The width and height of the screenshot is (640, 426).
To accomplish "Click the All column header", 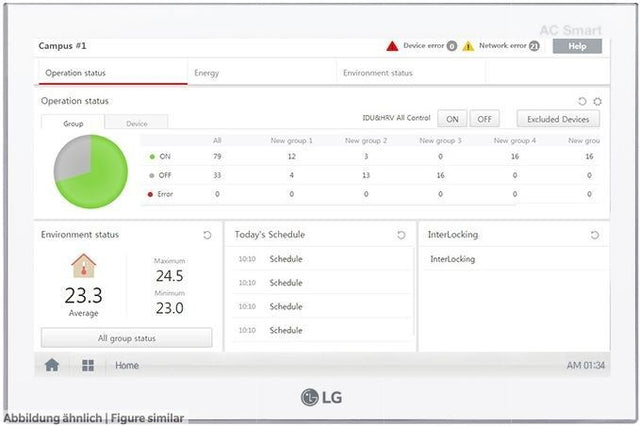I will click(217, 140).
